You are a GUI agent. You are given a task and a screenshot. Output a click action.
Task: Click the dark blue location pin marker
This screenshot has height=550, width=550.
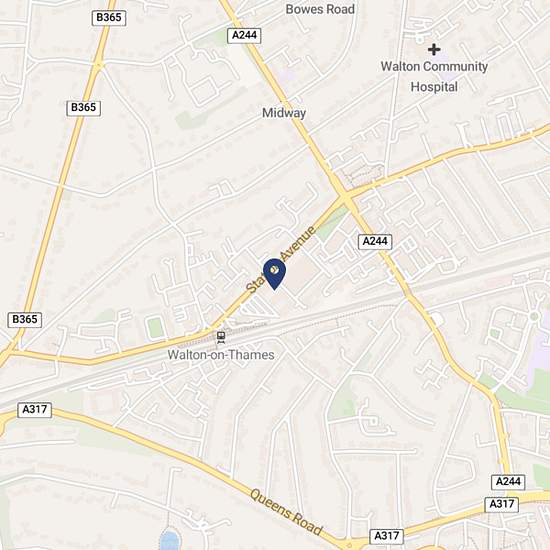click(274, 274)
